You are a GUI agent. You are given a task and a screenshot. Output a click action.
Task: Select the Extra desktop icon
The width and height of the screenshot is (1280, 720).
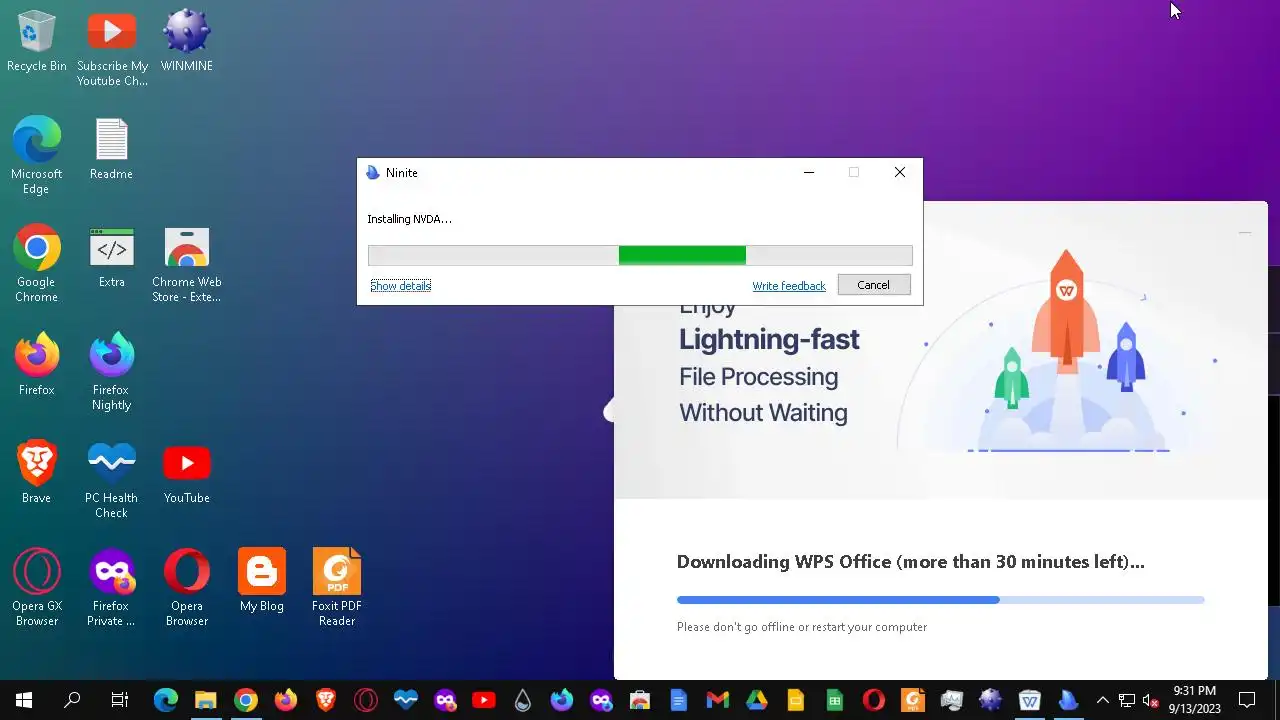coord(111,256)
